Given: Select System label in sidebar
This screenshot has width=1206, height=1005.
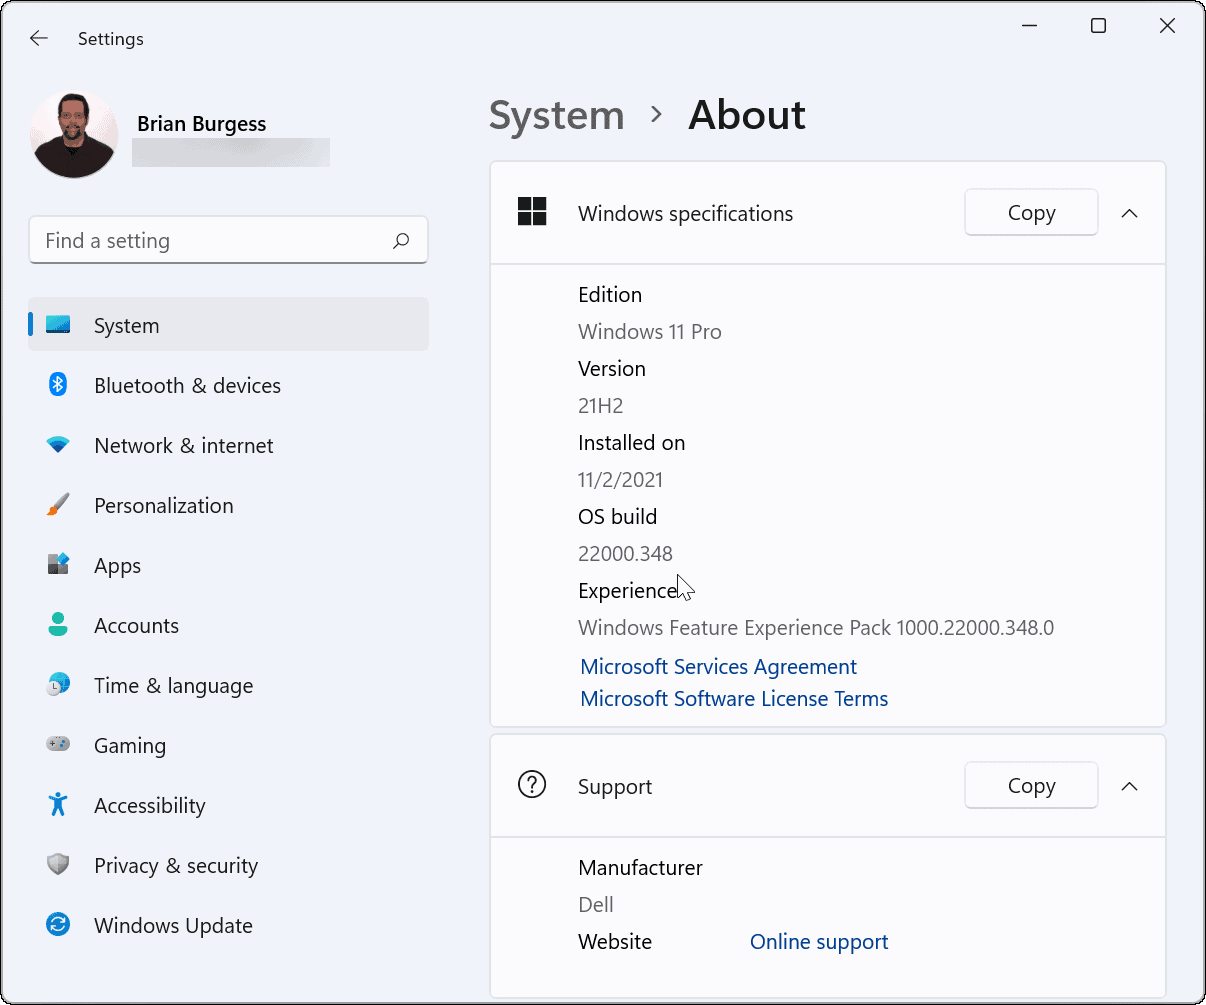Looking at the screenshot, I should coord(126,326).
